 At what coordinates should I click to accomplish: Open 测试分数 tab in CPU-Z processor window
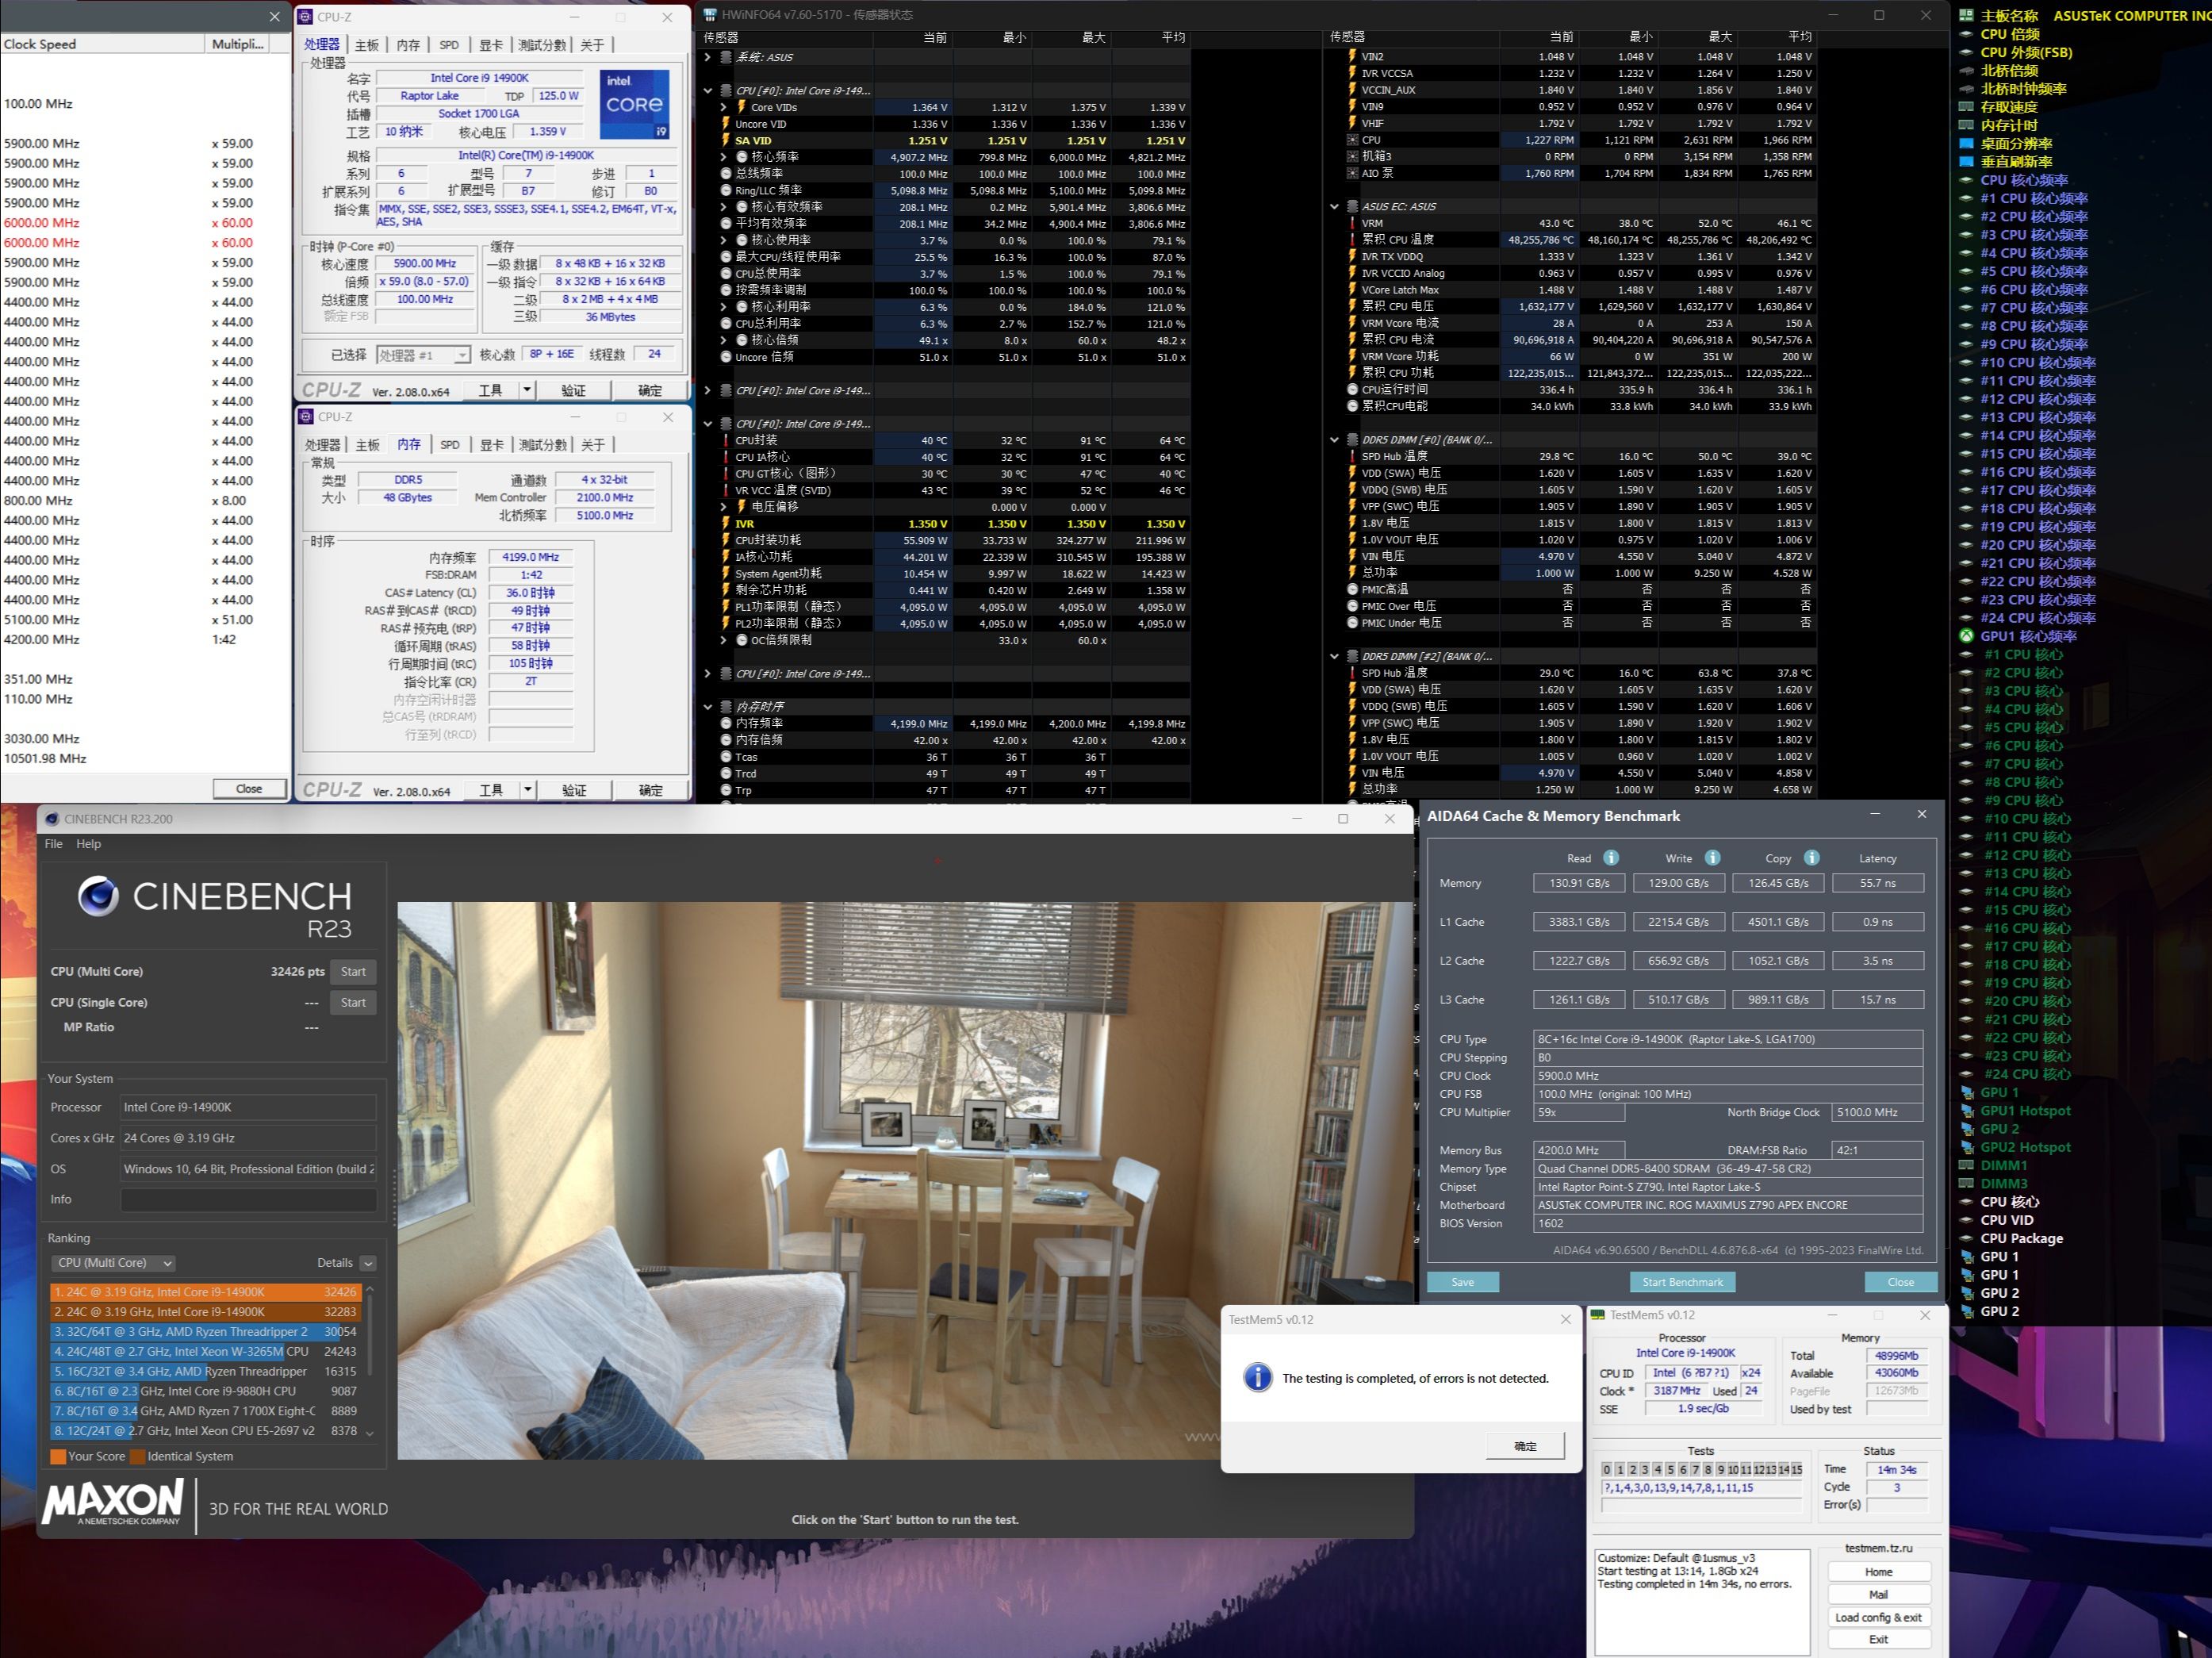542,45
